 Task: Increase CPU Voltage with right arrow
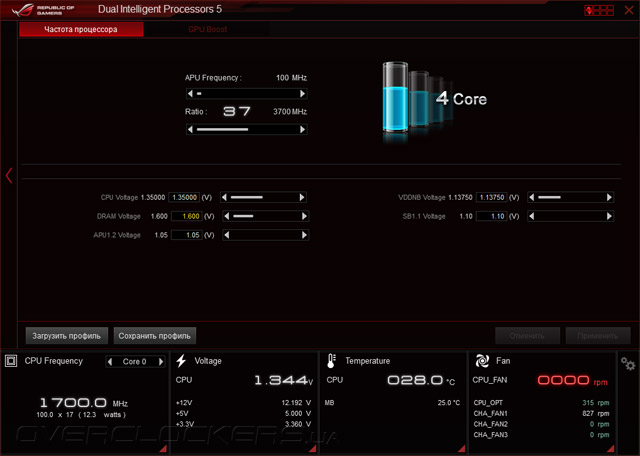302,197
